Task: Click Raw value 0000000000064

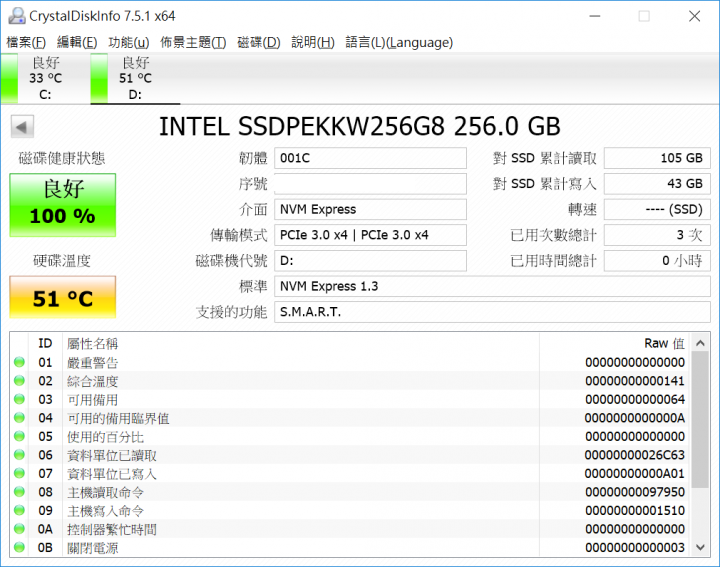Action: [x=635, y=399]
